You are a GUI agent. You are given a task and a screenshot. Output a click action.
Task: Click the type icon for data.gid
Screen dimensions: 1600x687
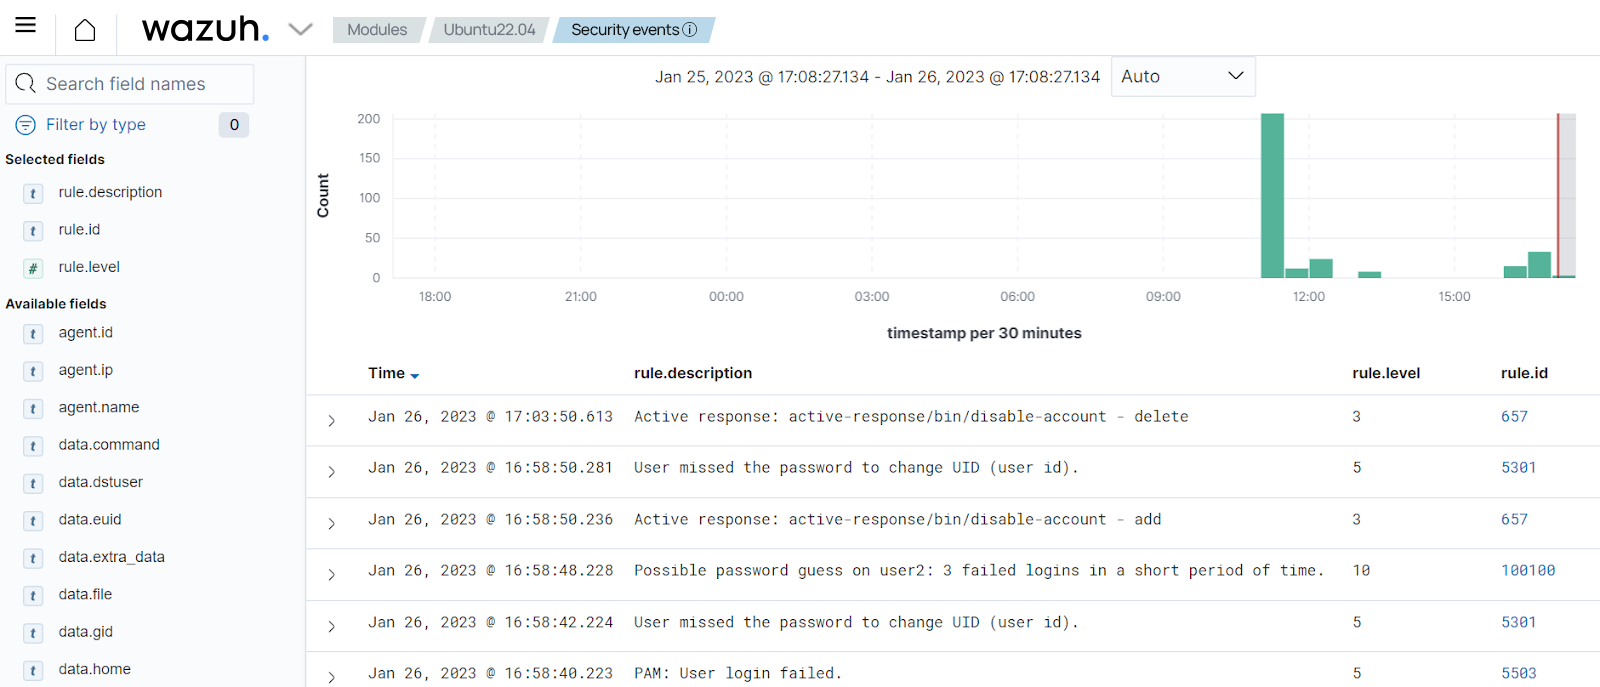pos(33,633)
